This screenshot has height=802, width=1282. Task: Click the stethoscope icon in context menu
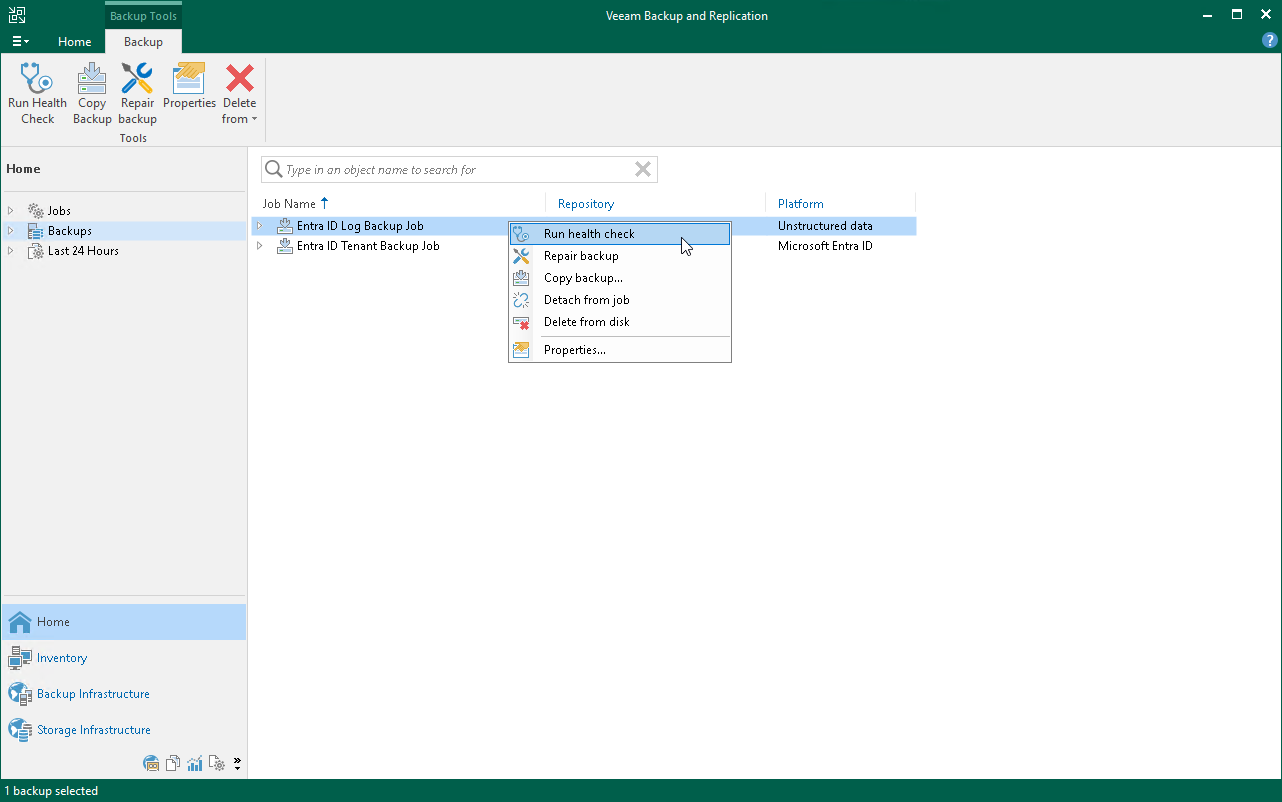pyautogui.click(x=521, y=234)
